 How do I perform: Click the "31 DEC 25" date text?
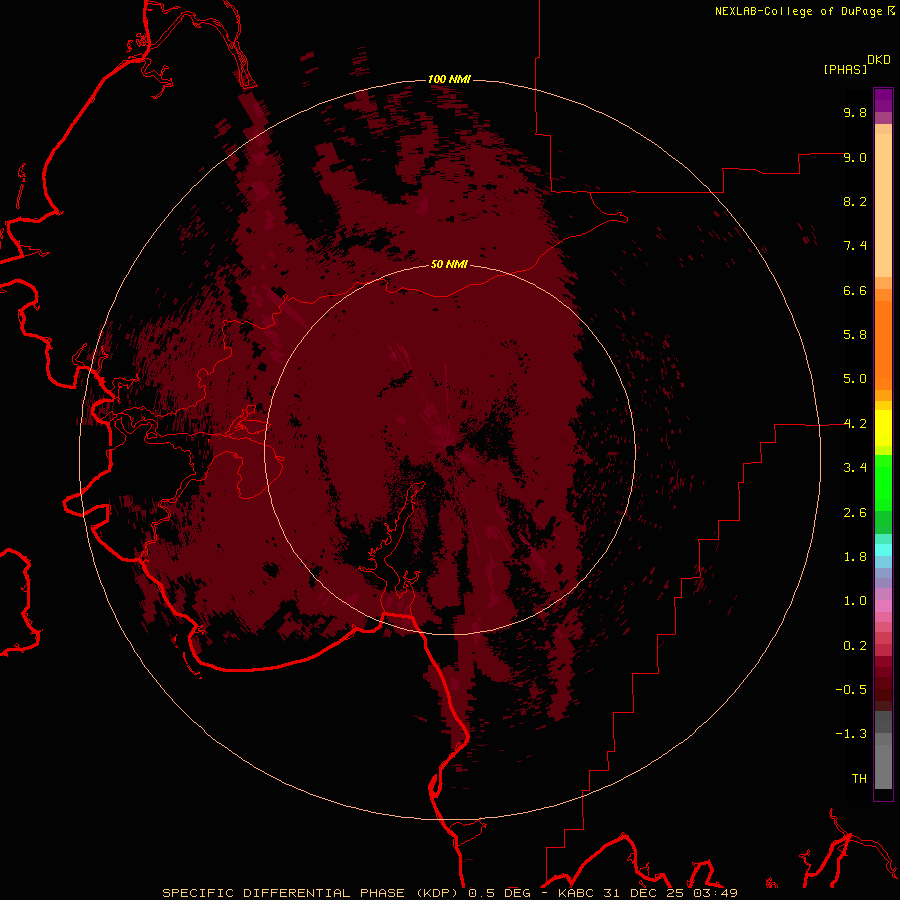[645, 893]
